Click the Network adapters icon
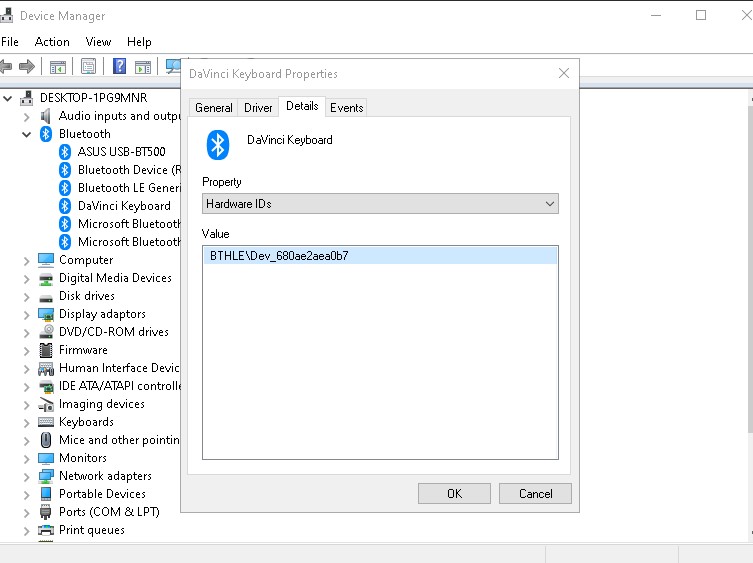This screenshot has height=563, width=753. [x=46, y=476]
